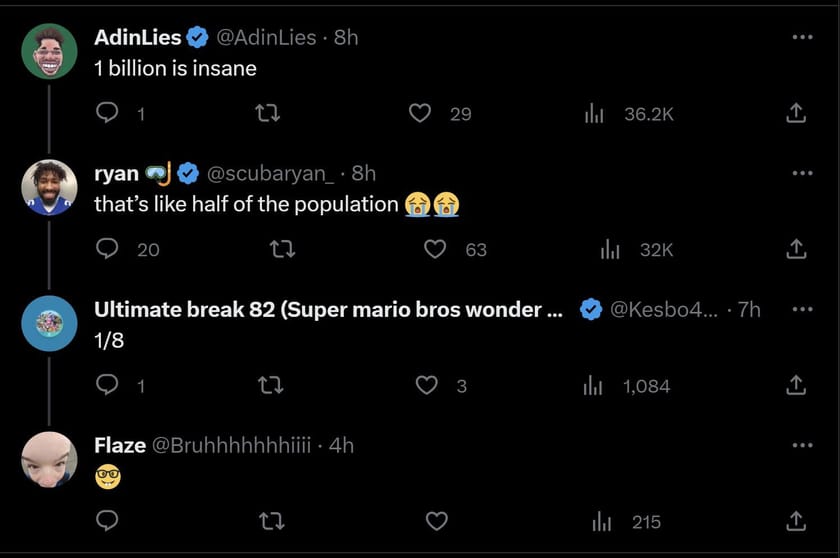Open the Flaze display name link
The width and height of the screenshot is (840, 558).
tap(118, 445)
